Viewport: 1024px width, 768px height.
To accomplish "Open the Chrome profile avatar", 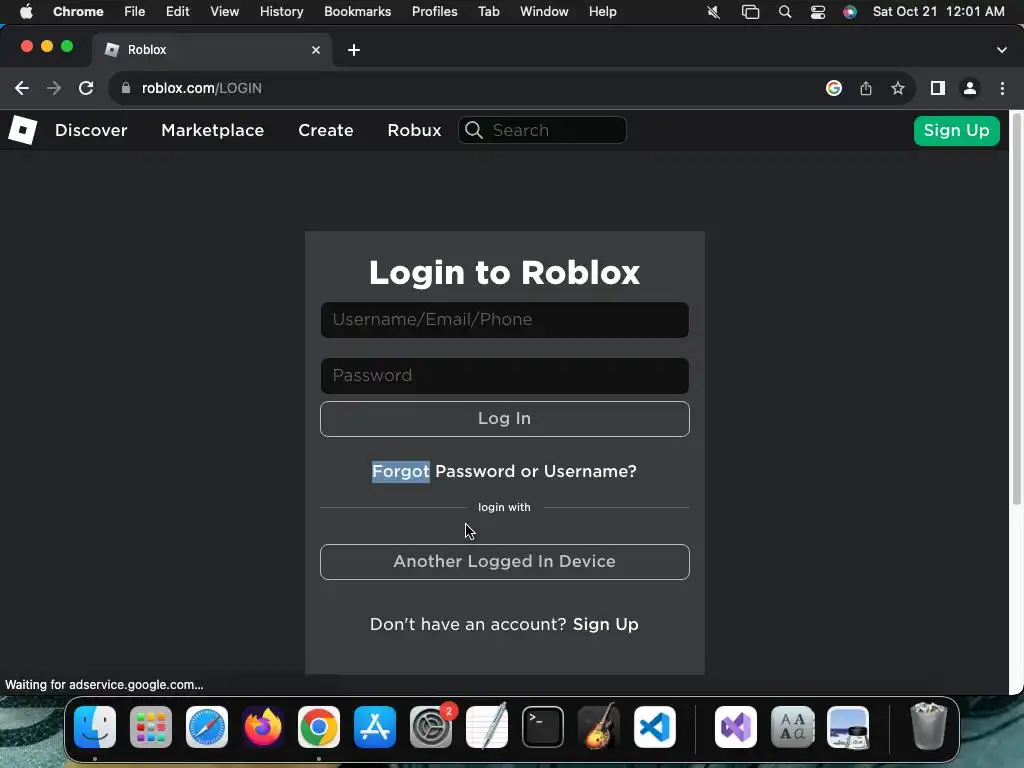I will (970, 88).
